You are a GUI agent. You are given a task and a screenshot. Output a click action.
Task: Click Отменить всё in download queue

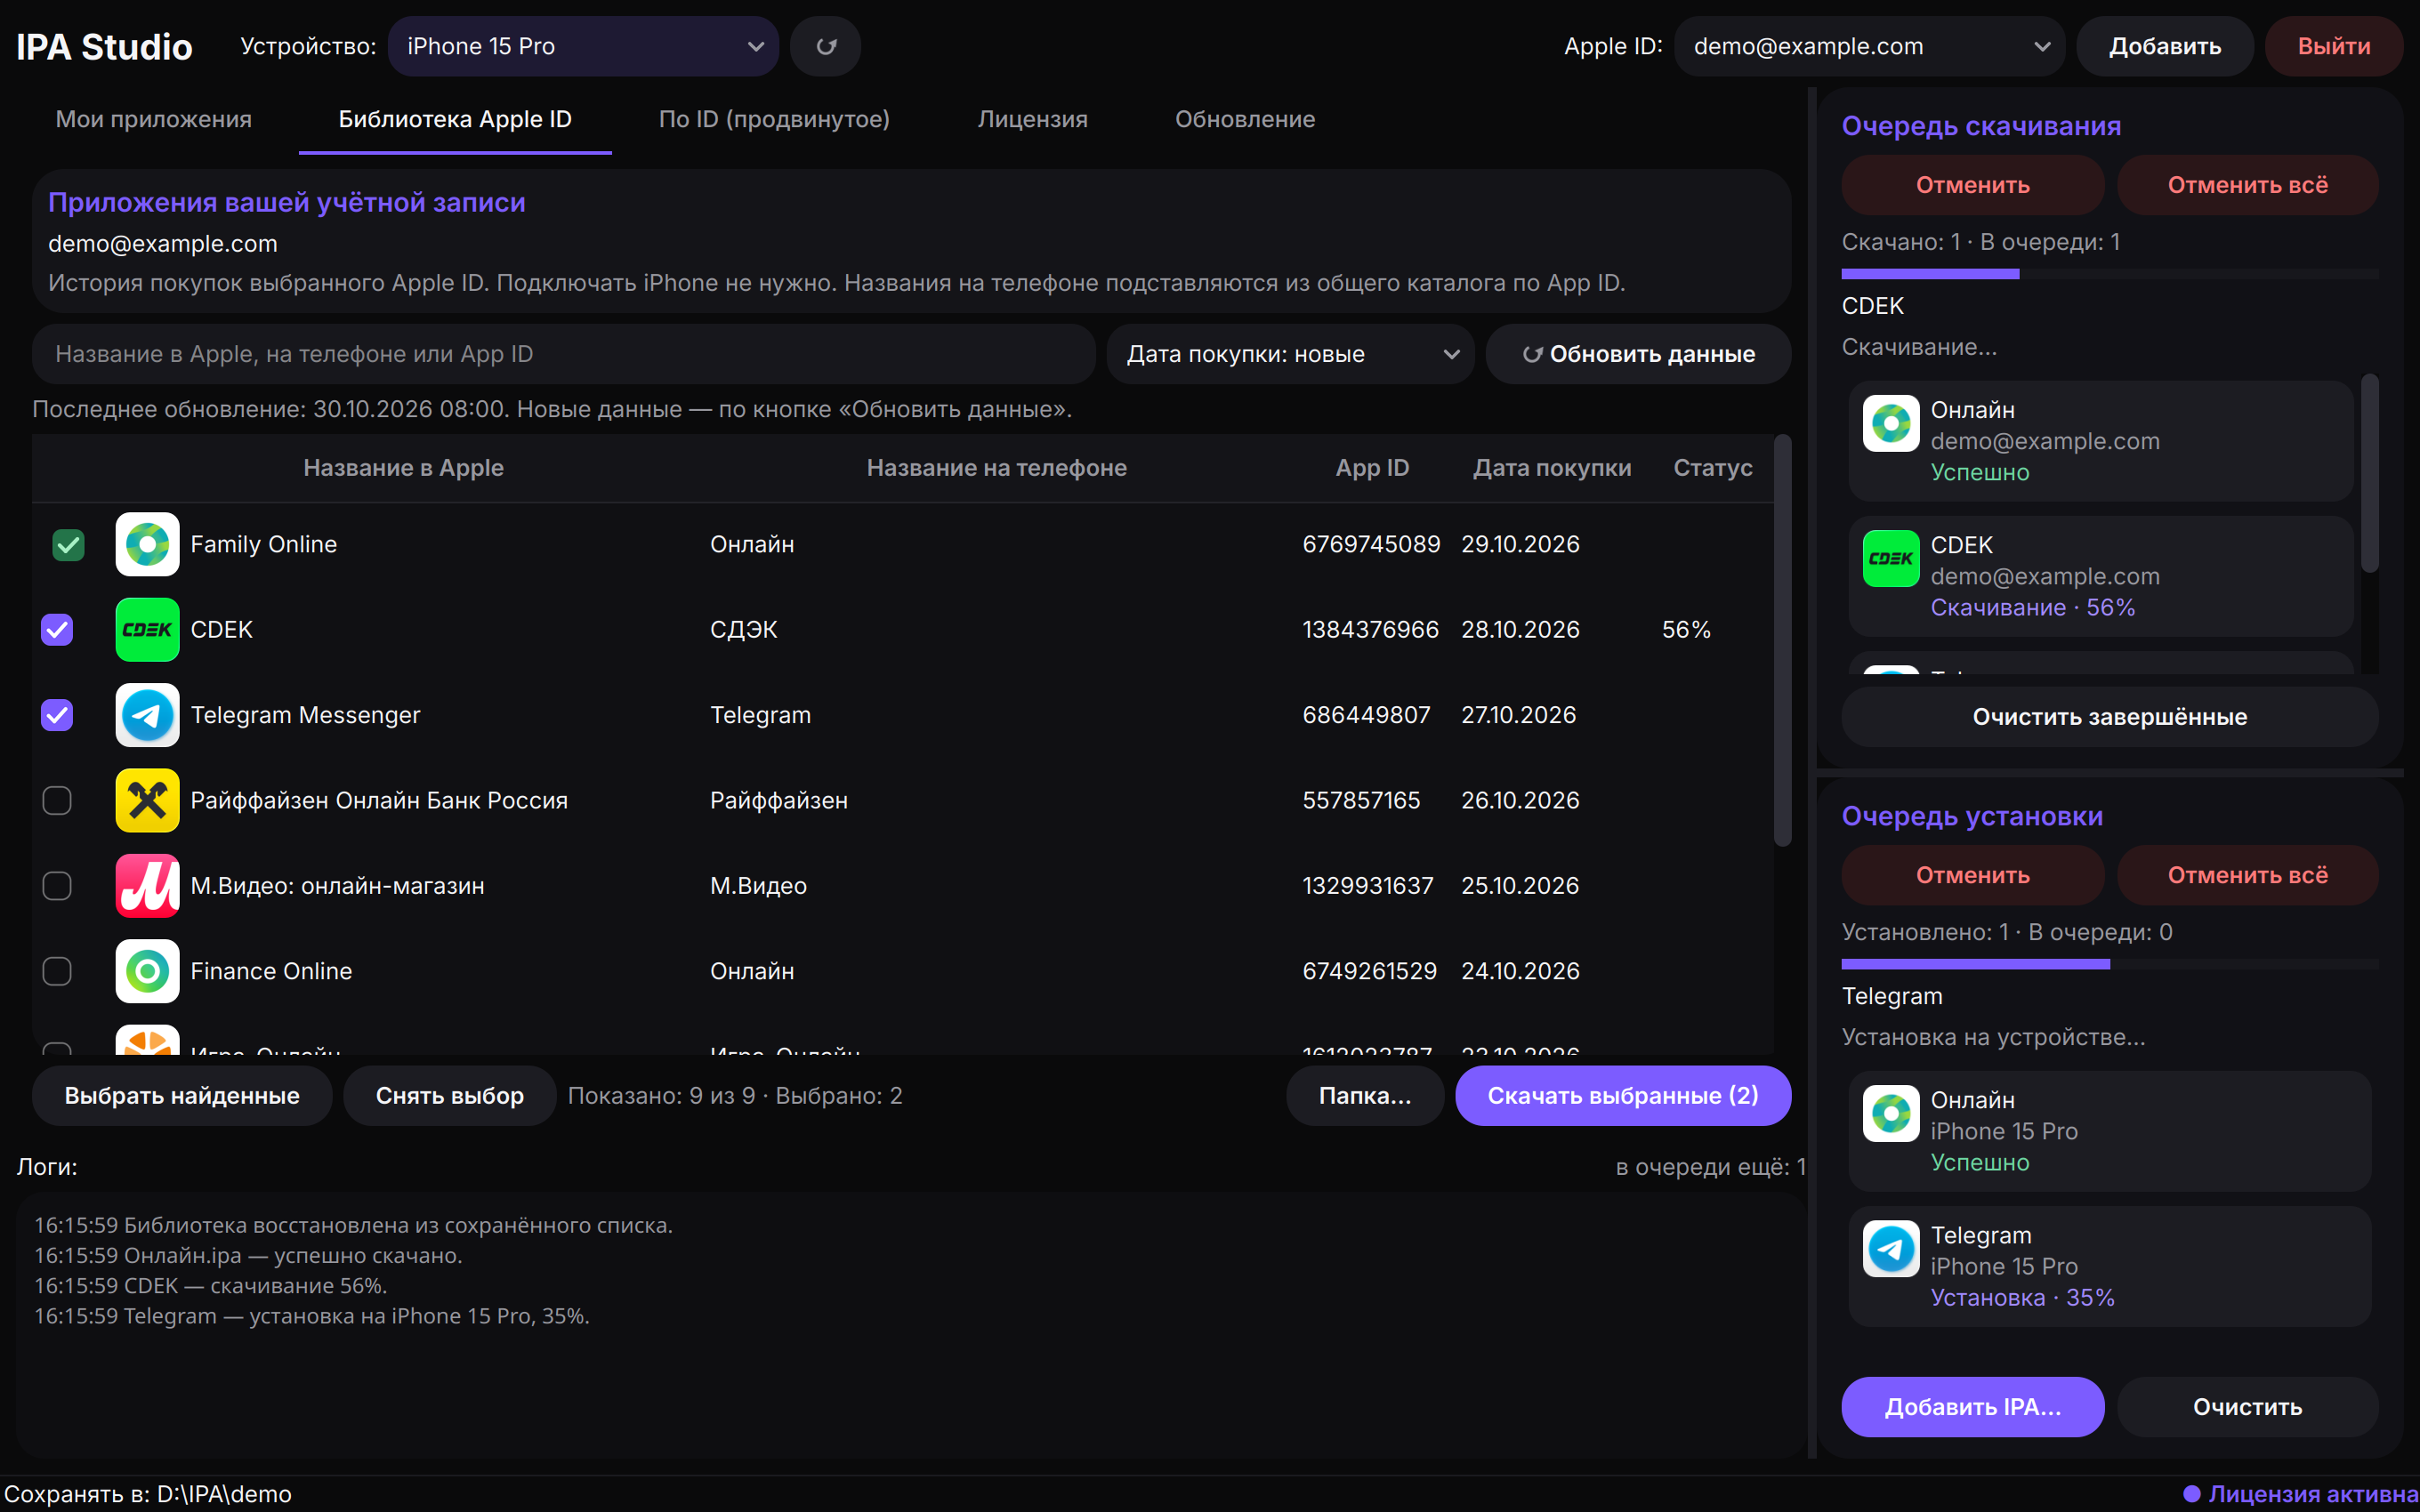click(2247, 185)
